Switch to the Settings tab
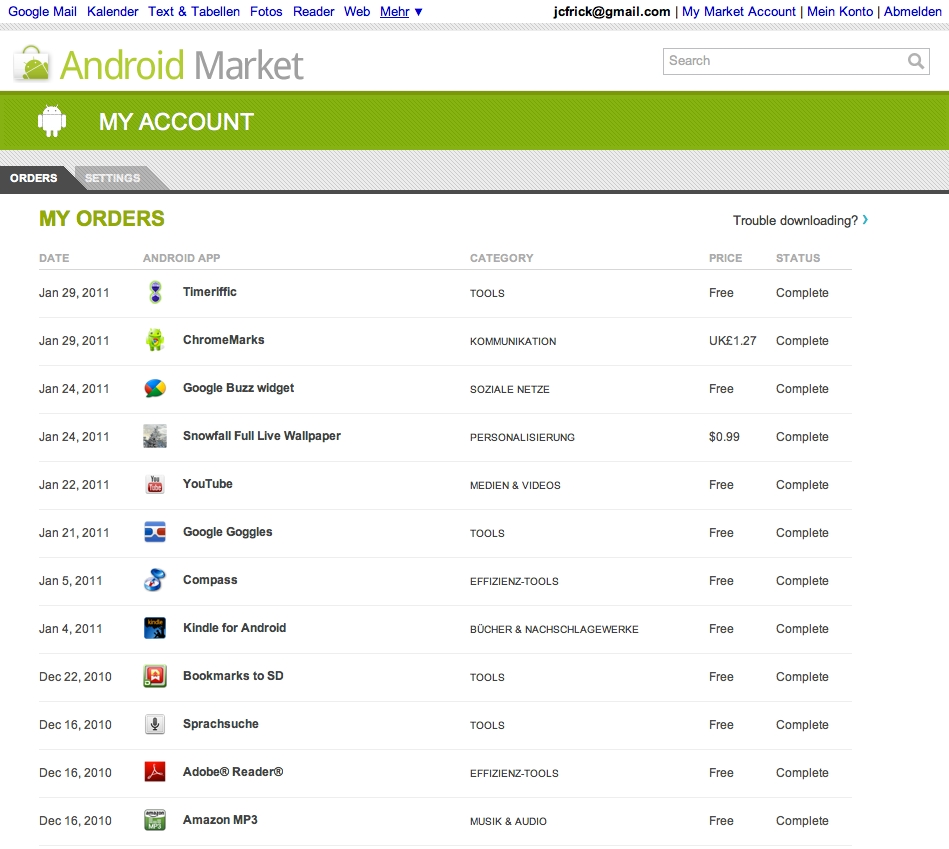 click(113, 178)
